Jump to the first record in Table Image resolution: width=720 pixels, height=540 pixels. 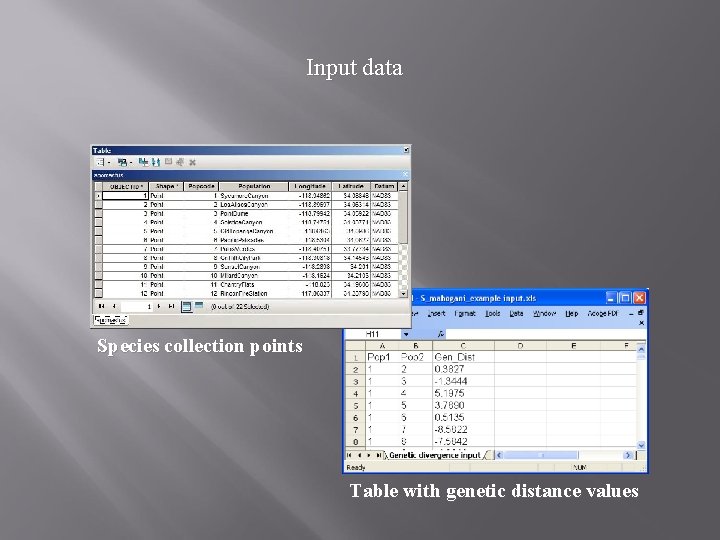101,306
